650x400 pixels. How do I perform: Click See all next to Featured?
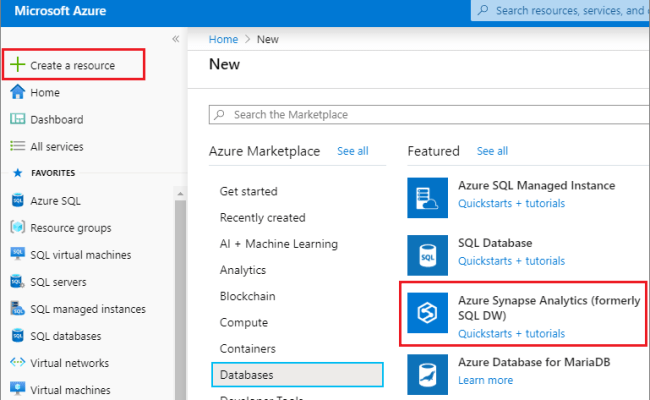click(x=492, y=151)
